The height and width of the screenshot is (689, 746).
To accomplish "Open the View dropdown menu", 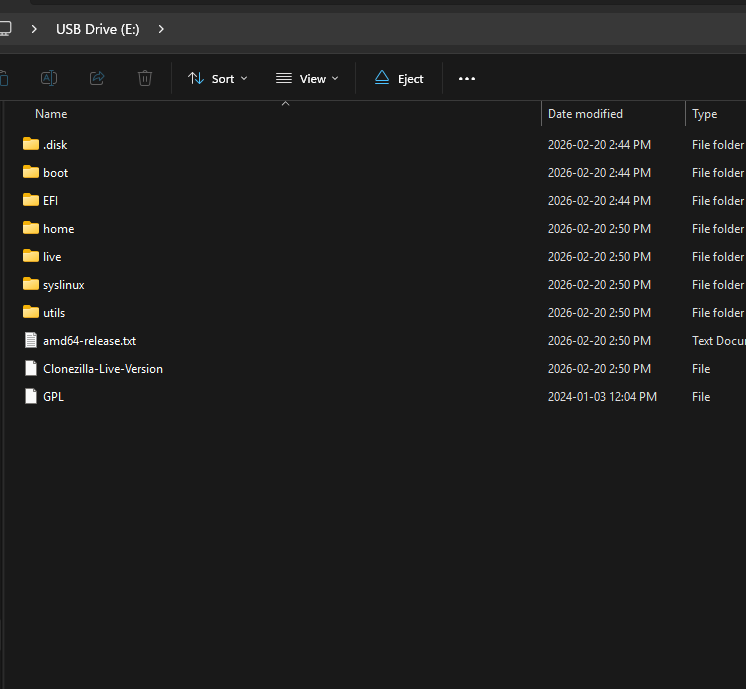I will 307,79.
